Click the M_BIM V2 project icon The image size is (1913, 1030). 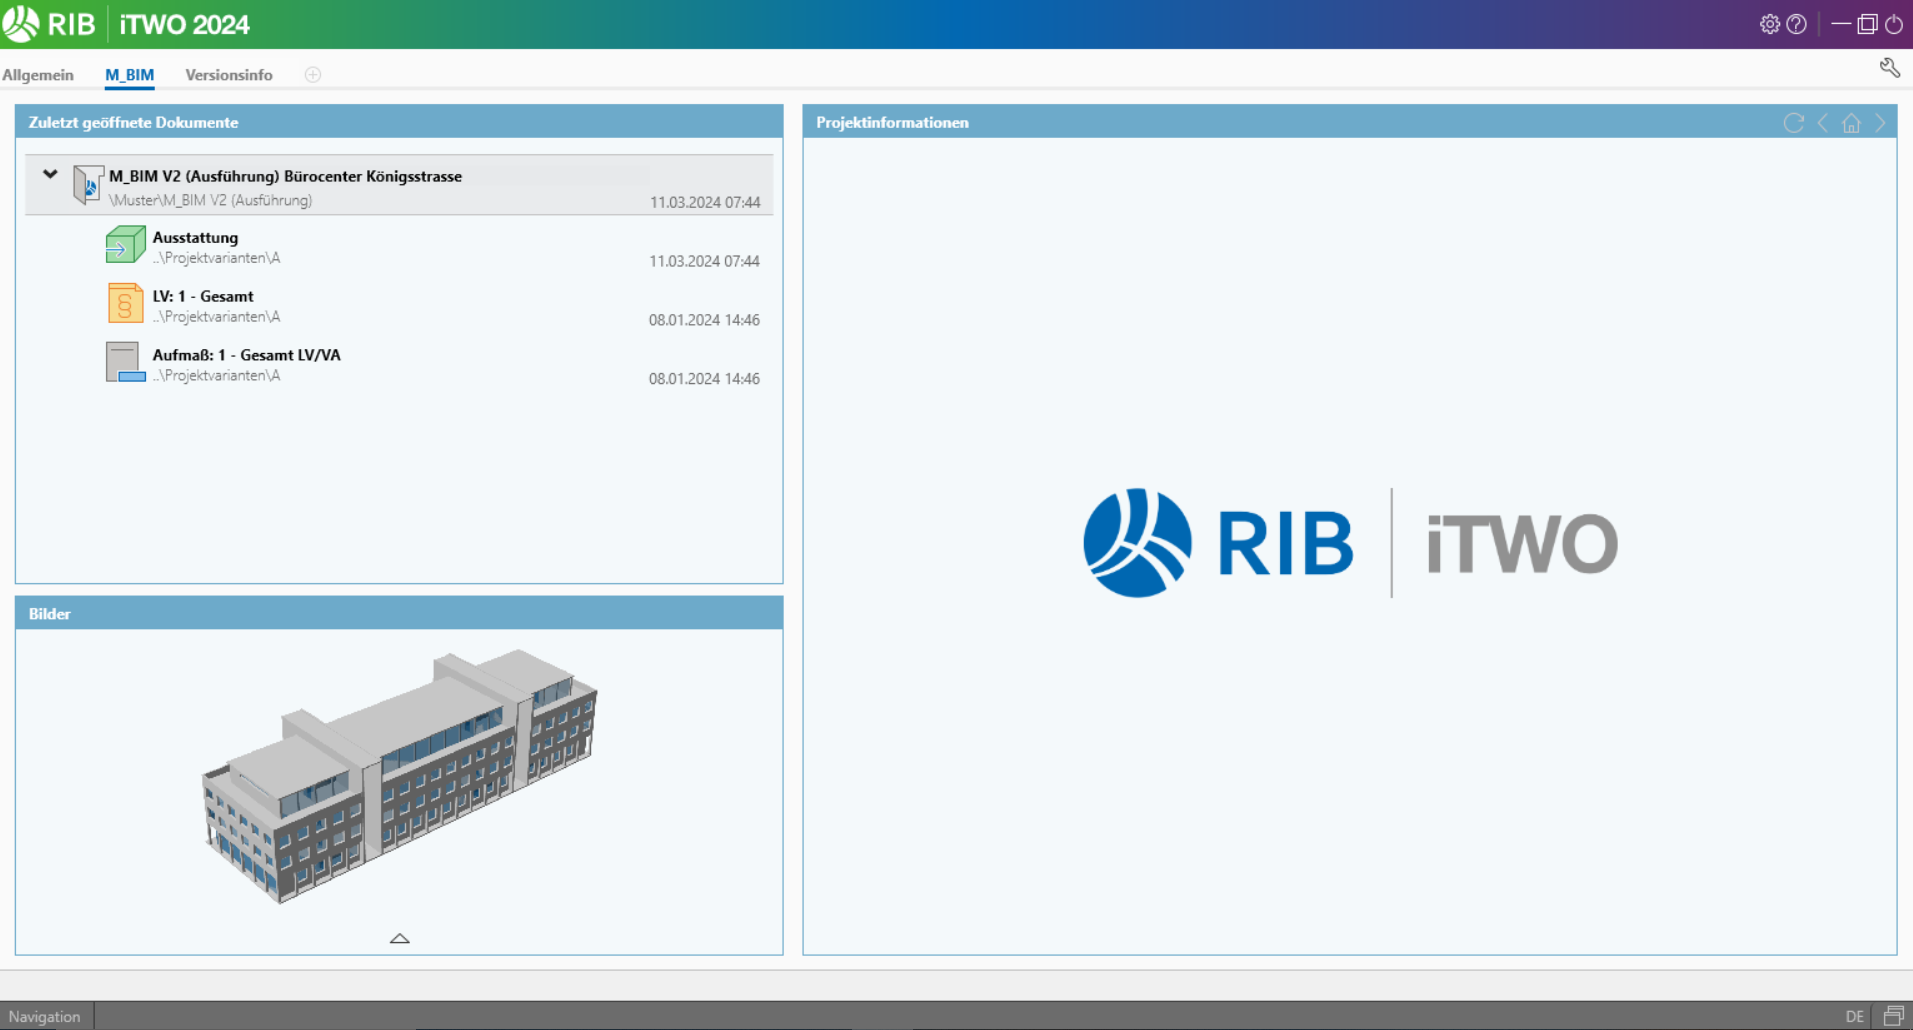pyautogui.click(x=88, y=185)
